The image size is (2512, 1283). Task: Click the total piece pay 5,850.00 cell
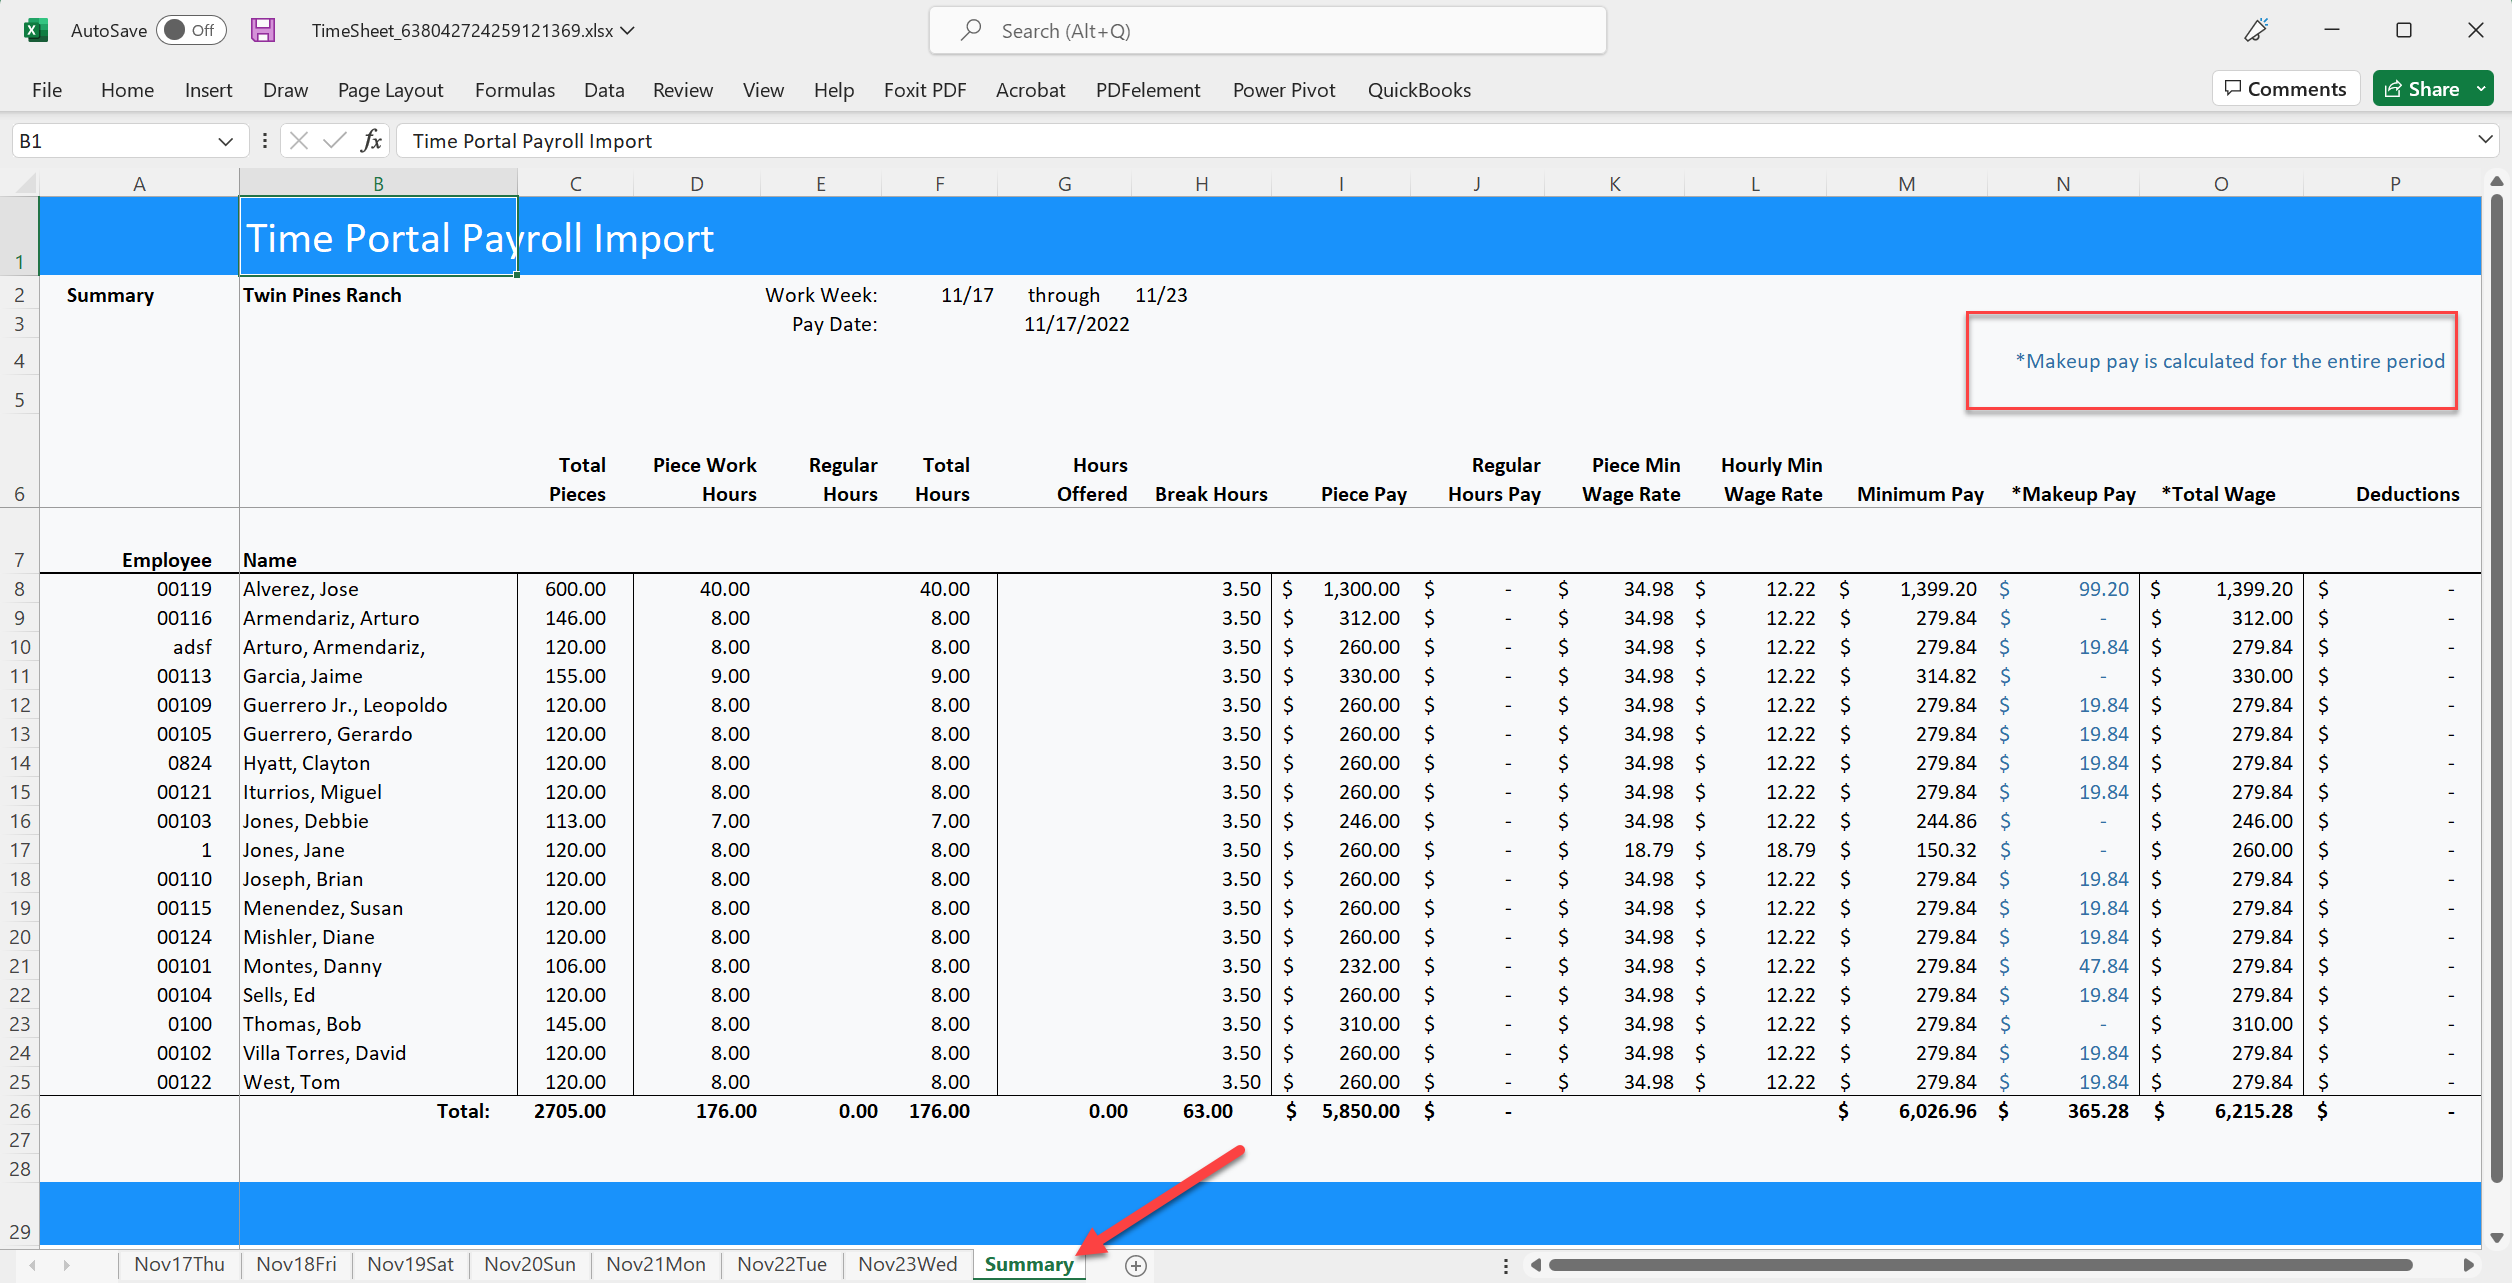point(1341,1111)
